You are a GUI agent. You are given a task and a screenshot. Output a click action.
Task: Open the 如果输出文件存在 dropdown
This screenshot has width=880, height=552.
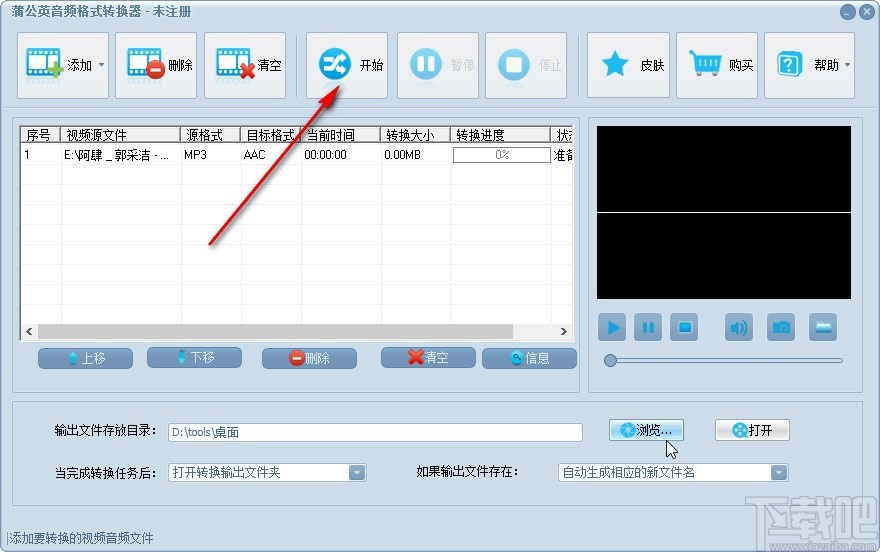point(673,472)
